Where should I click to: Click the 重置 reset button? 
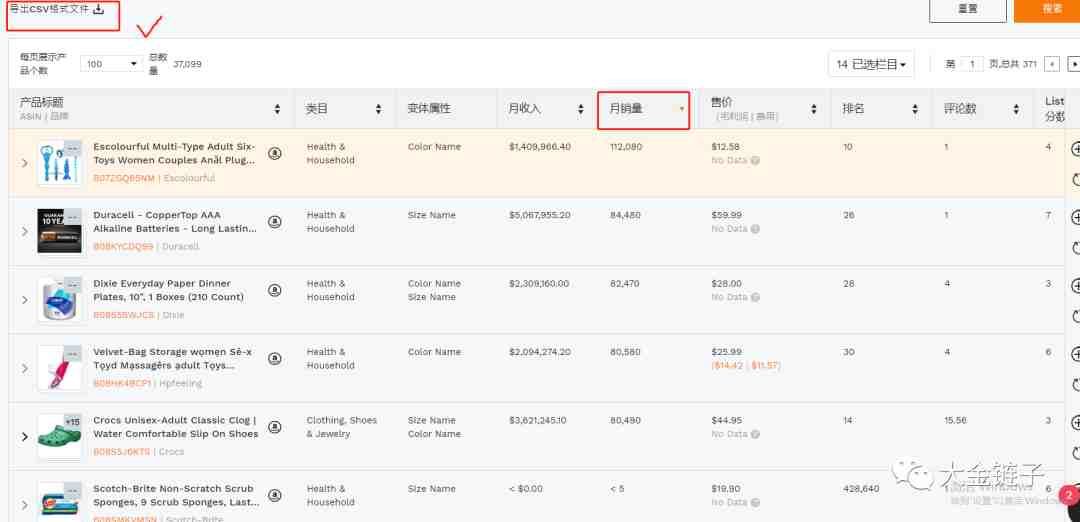point(968,9)
